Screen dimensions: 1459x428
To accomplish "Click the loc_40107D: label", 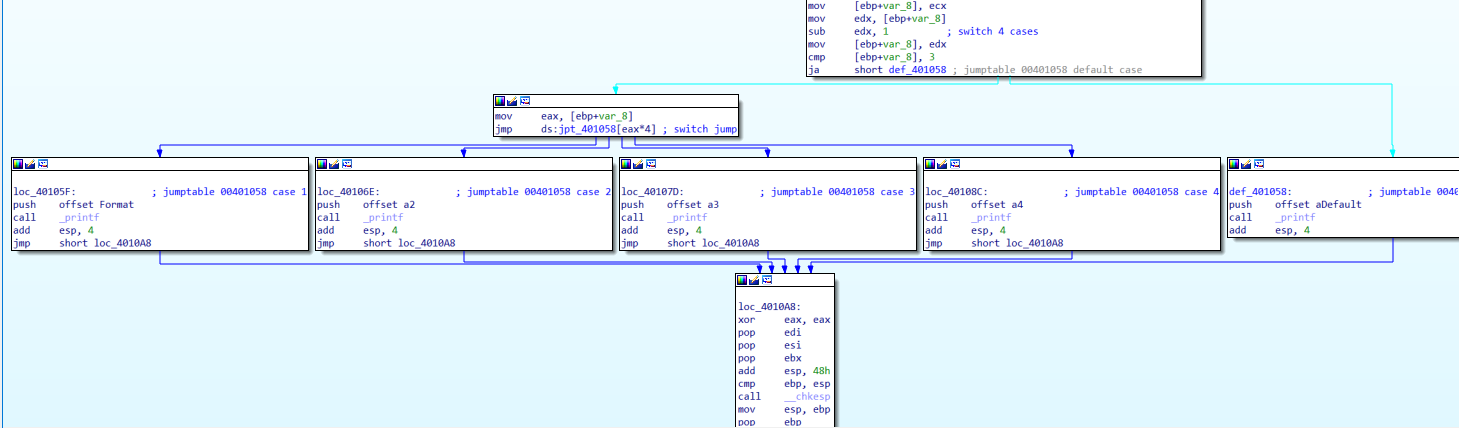I will tap(654, 192).
